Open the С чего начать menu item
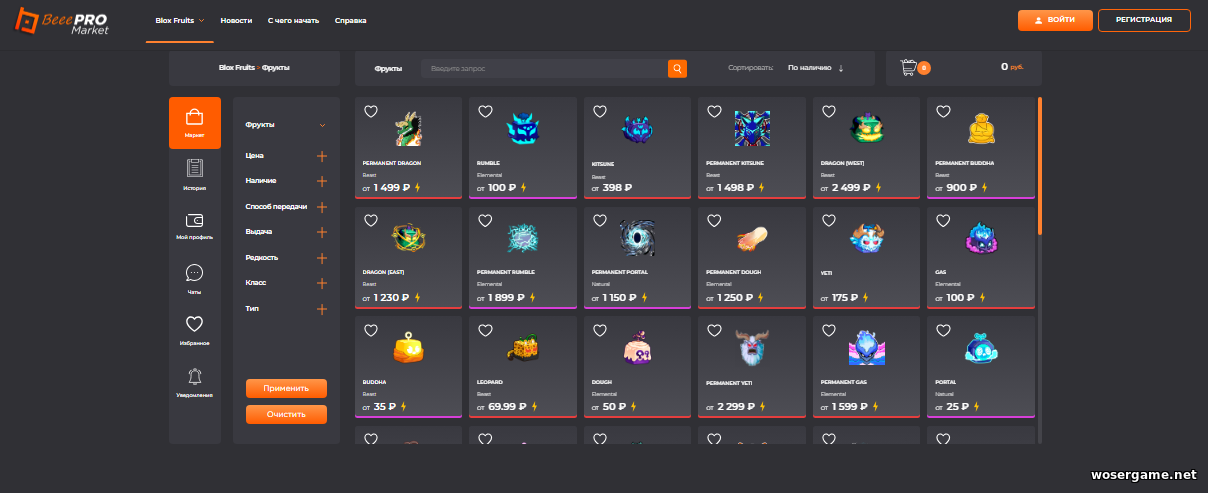Image resolution: width=1208 pixels, height=493 pixels. (293, 20)
